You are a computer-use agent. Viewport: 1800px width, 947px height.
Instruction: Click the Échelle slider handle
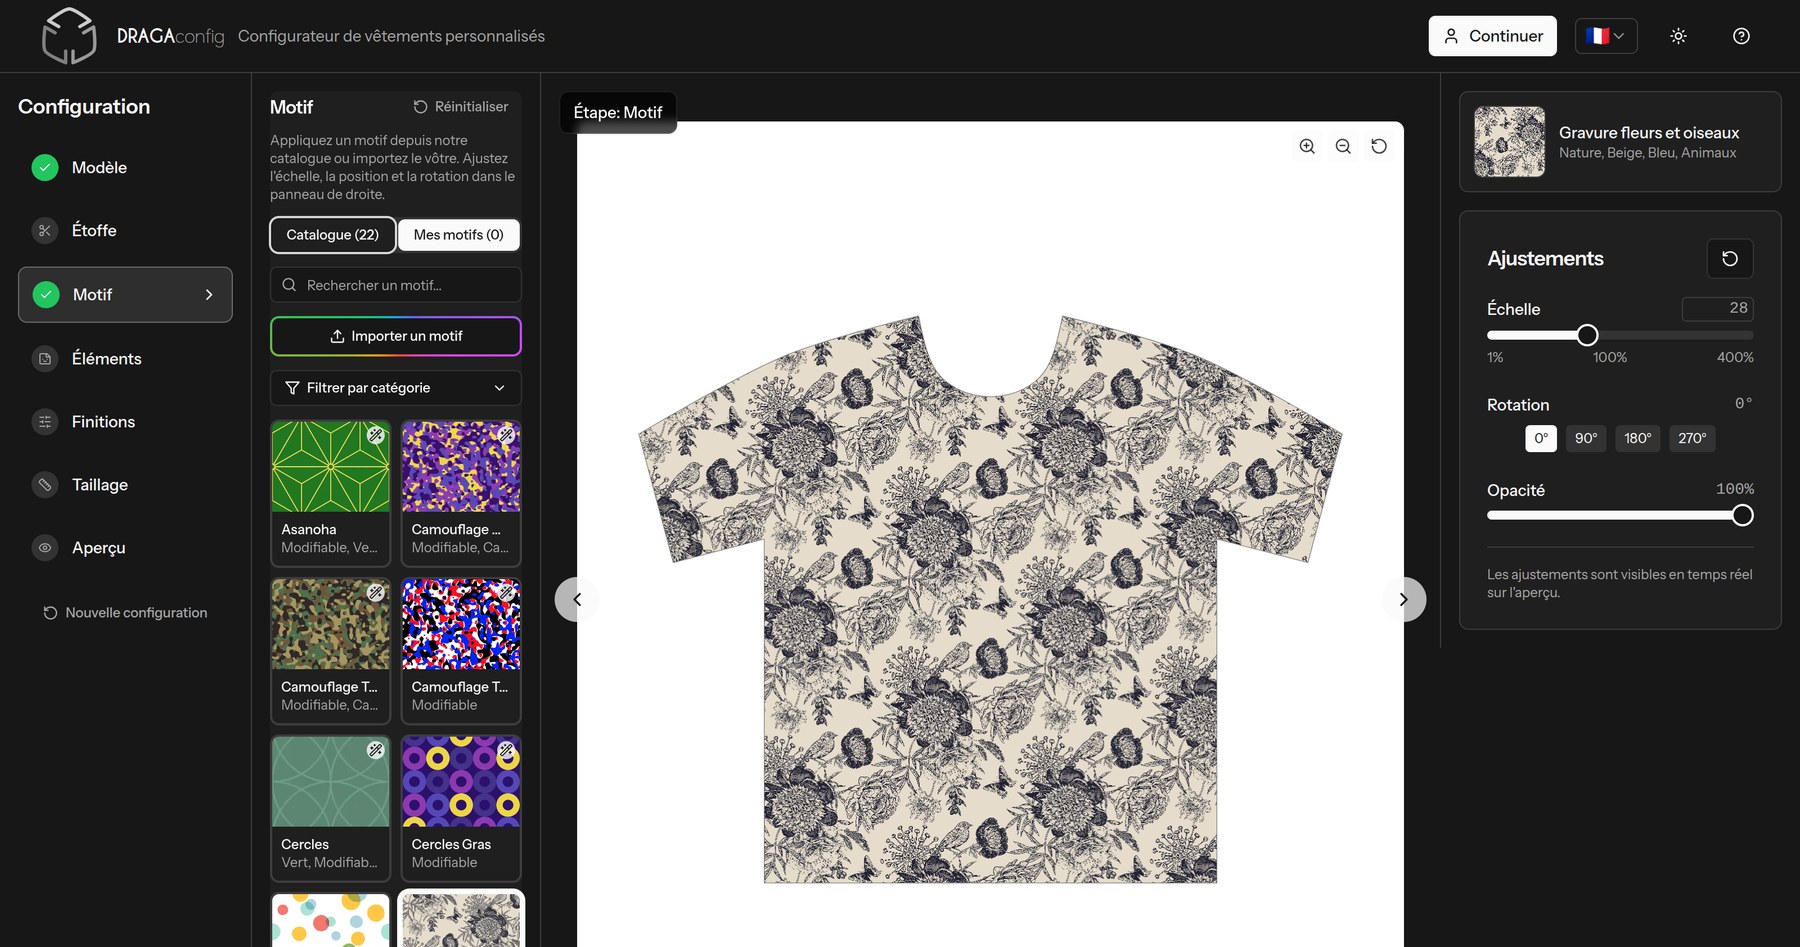point(1587,335)
